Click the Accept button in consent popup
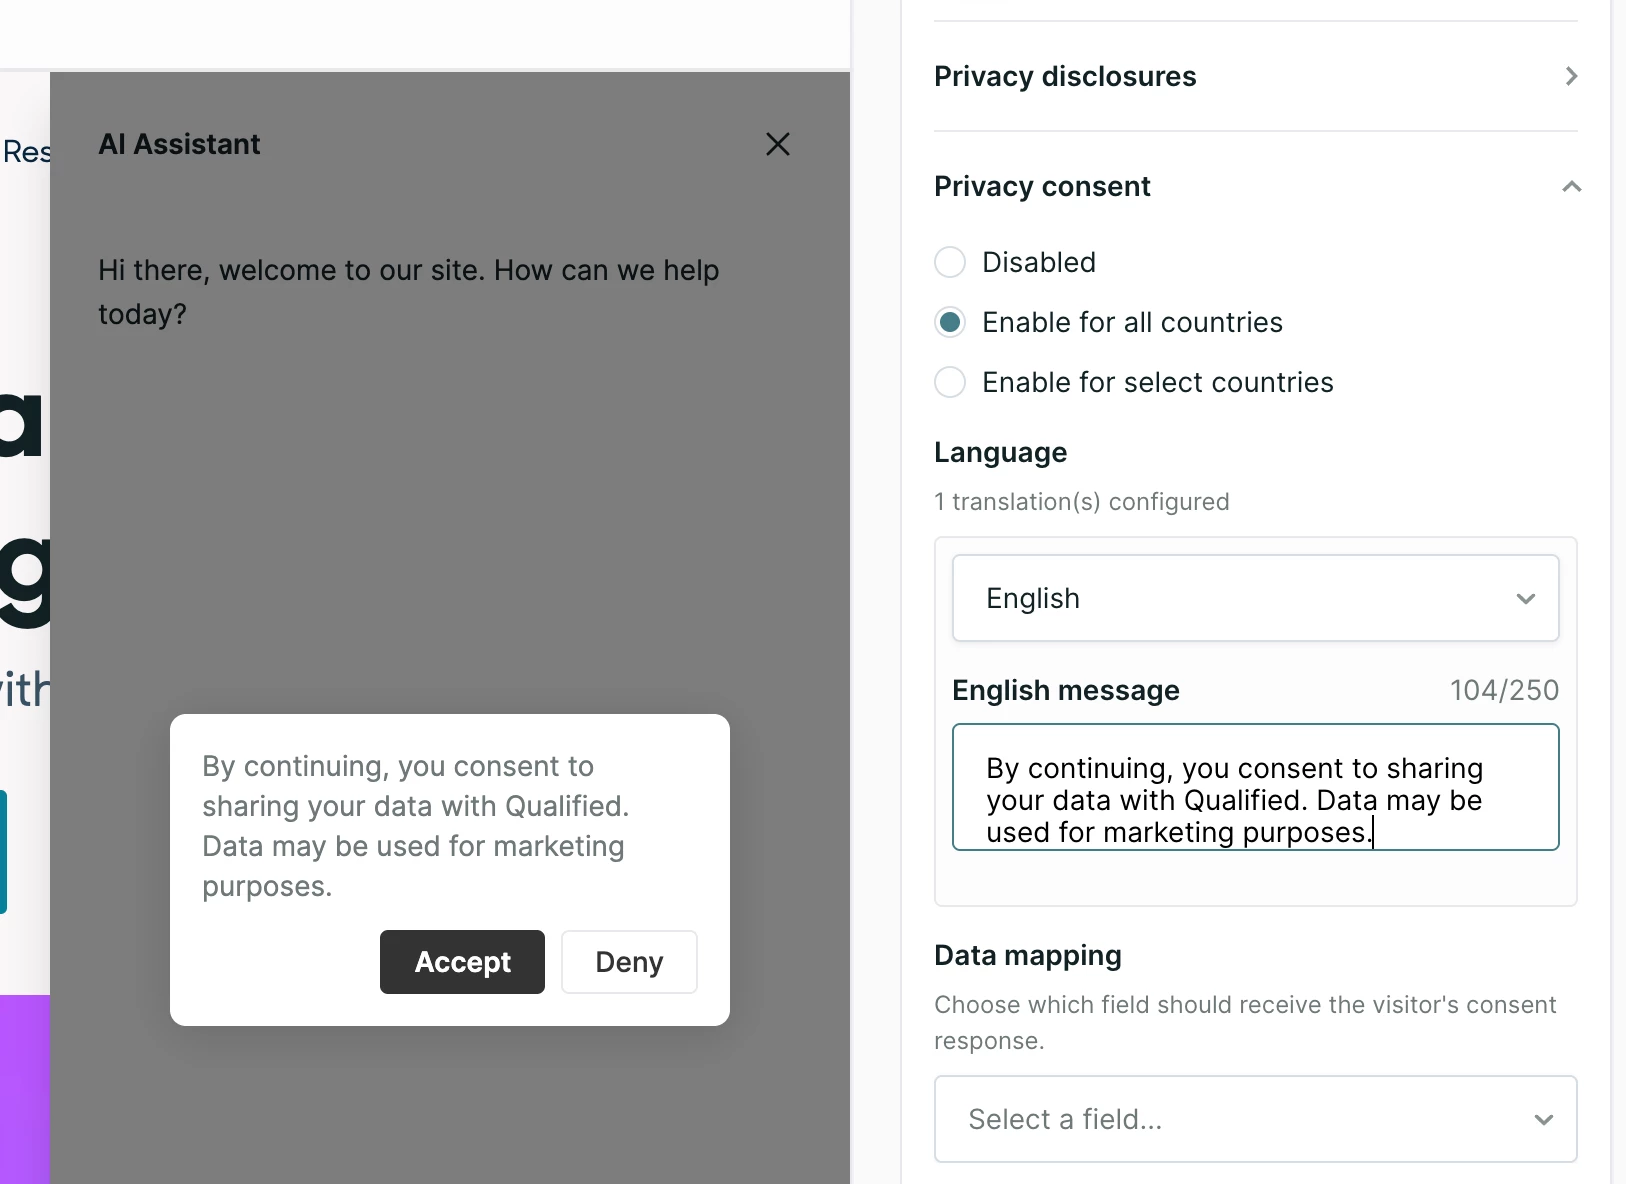Screen dimensions: 1626x1184 pyautogui.click(x=462, y=962)
